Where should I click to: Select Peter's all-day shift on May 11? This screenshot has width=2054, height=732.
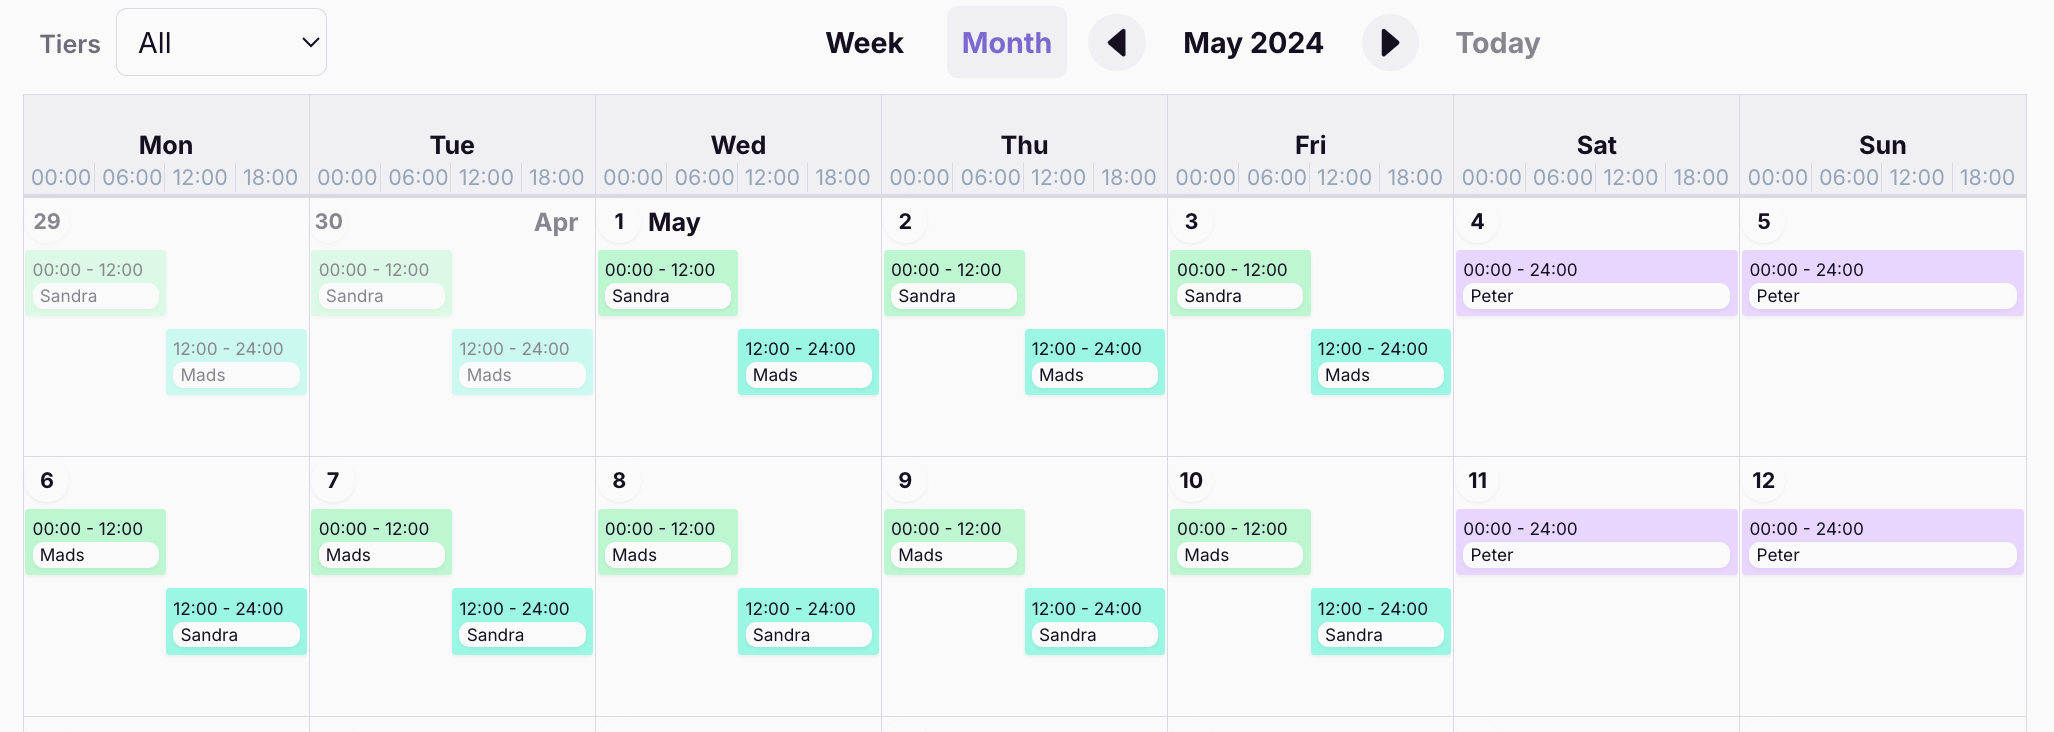[x=1595, y=542]
